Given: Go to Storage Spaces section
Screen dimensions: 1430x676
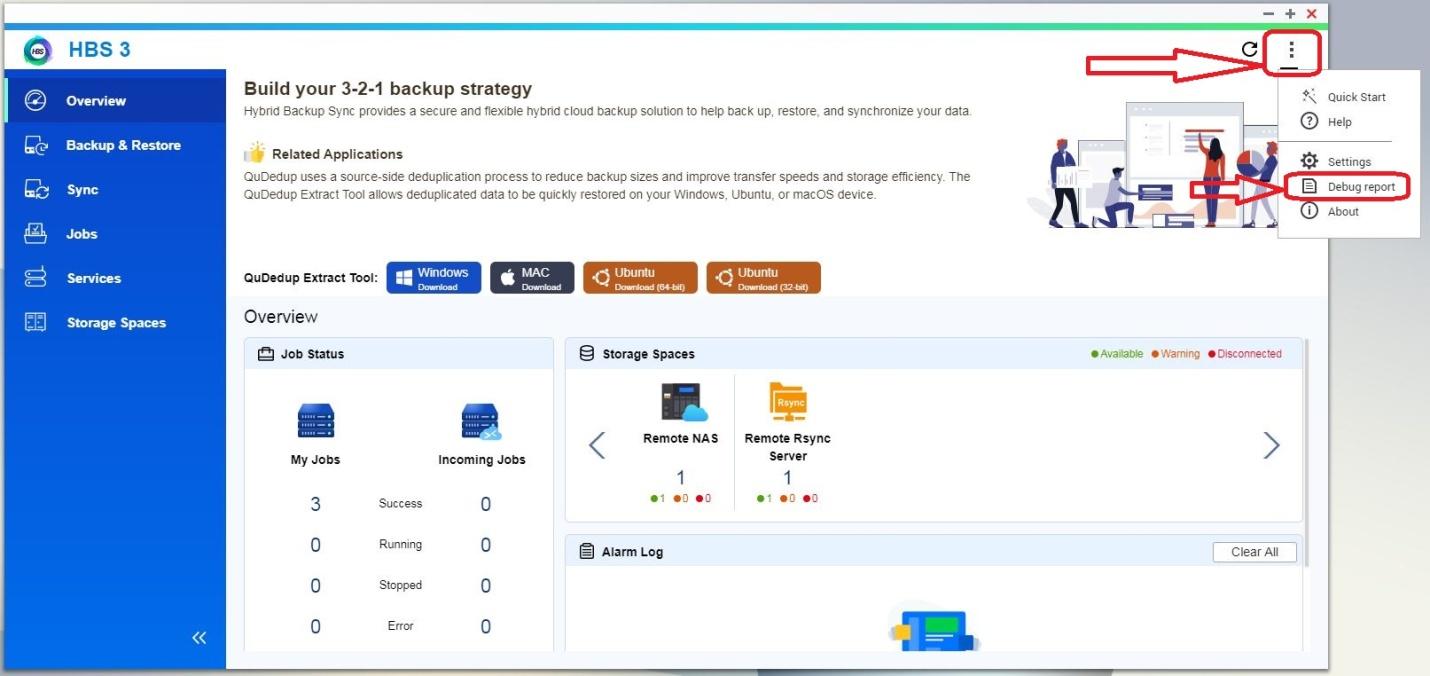Looking at the screenshot, I should [115, 322].
